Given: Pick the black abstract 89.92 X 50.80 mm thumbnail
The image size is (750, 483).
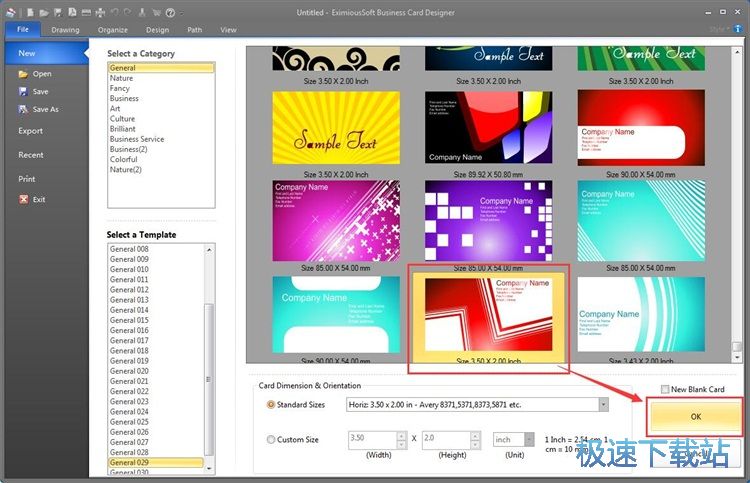Looking at the screenshot, I should point(488,128).
